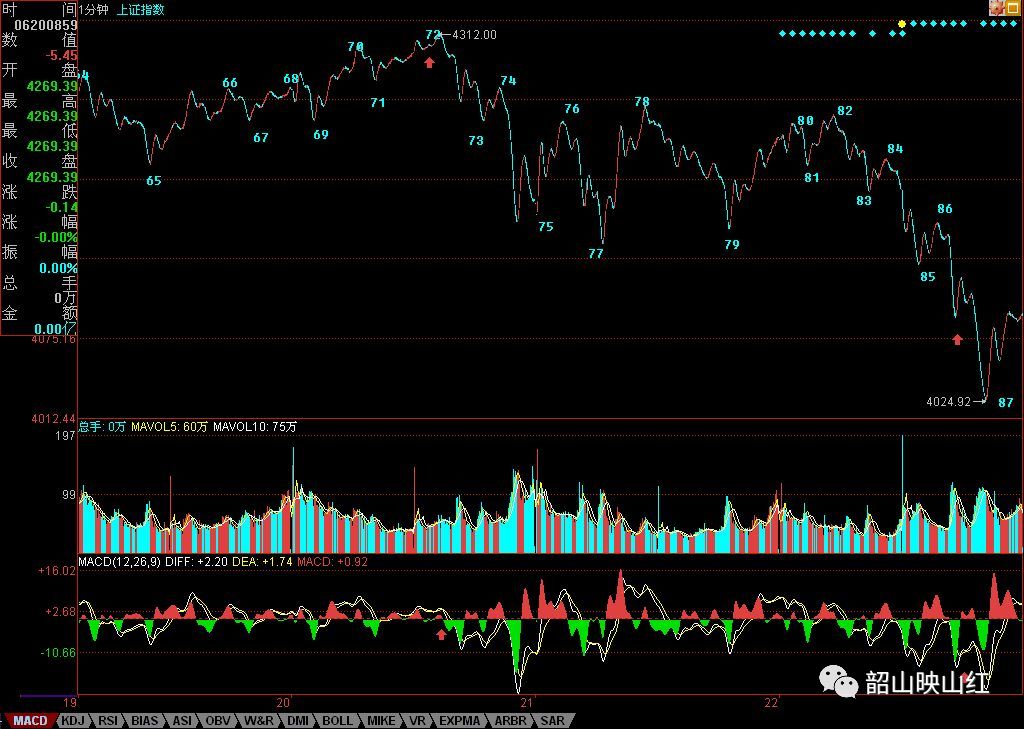1024x729 pixels.
Task: Click wave label 74 on the chart
Action: pos(508,80)
